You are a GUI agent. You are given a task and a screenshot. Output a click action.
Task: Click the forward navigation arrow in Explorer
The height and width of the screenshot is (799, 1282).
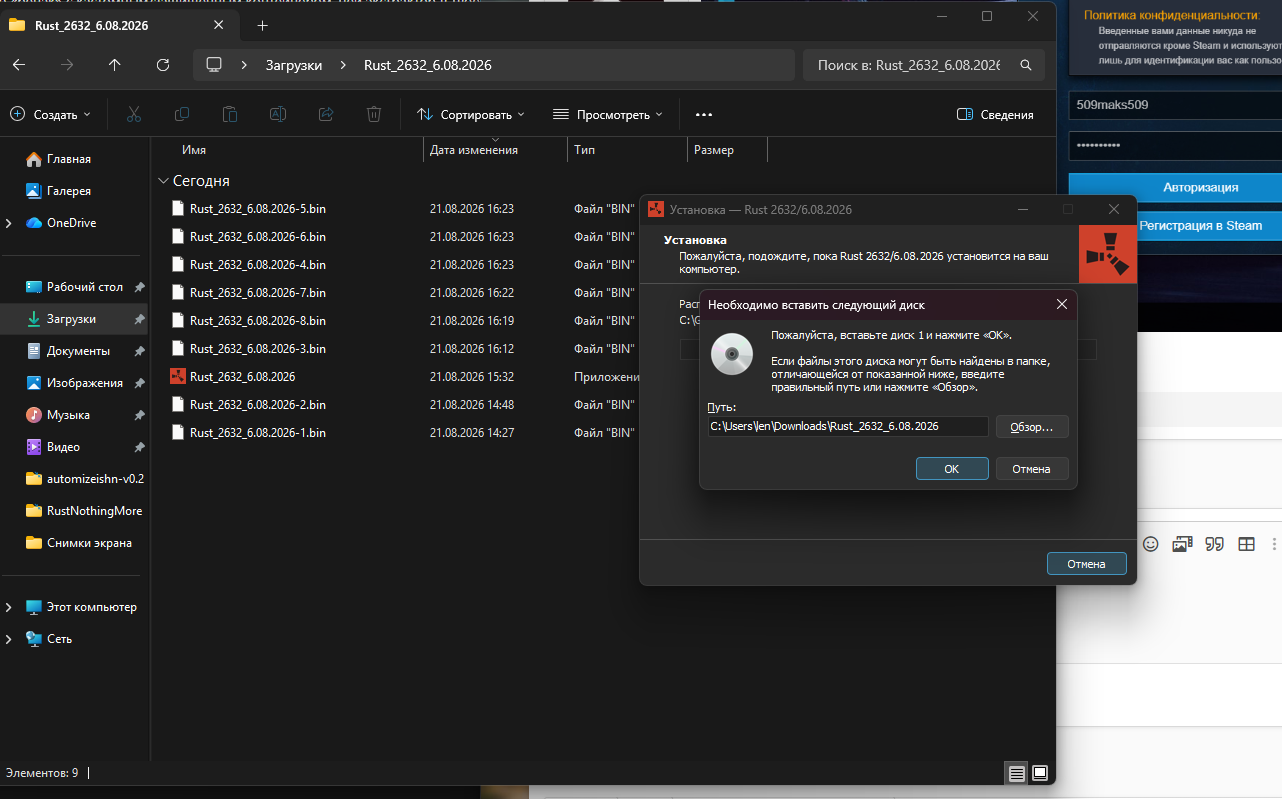tap(67, 65)
